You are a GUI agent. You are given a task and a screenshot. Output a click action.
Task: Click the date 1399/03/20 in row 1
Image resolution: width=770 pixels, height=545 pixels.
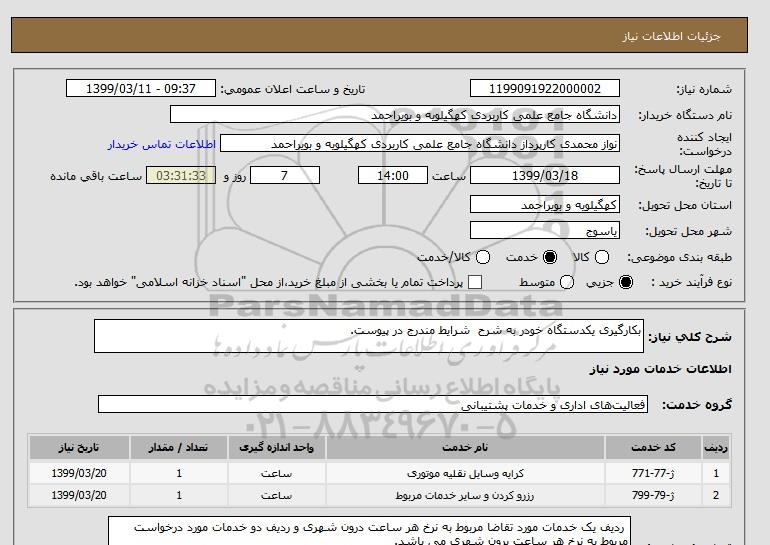pos(79,473)
